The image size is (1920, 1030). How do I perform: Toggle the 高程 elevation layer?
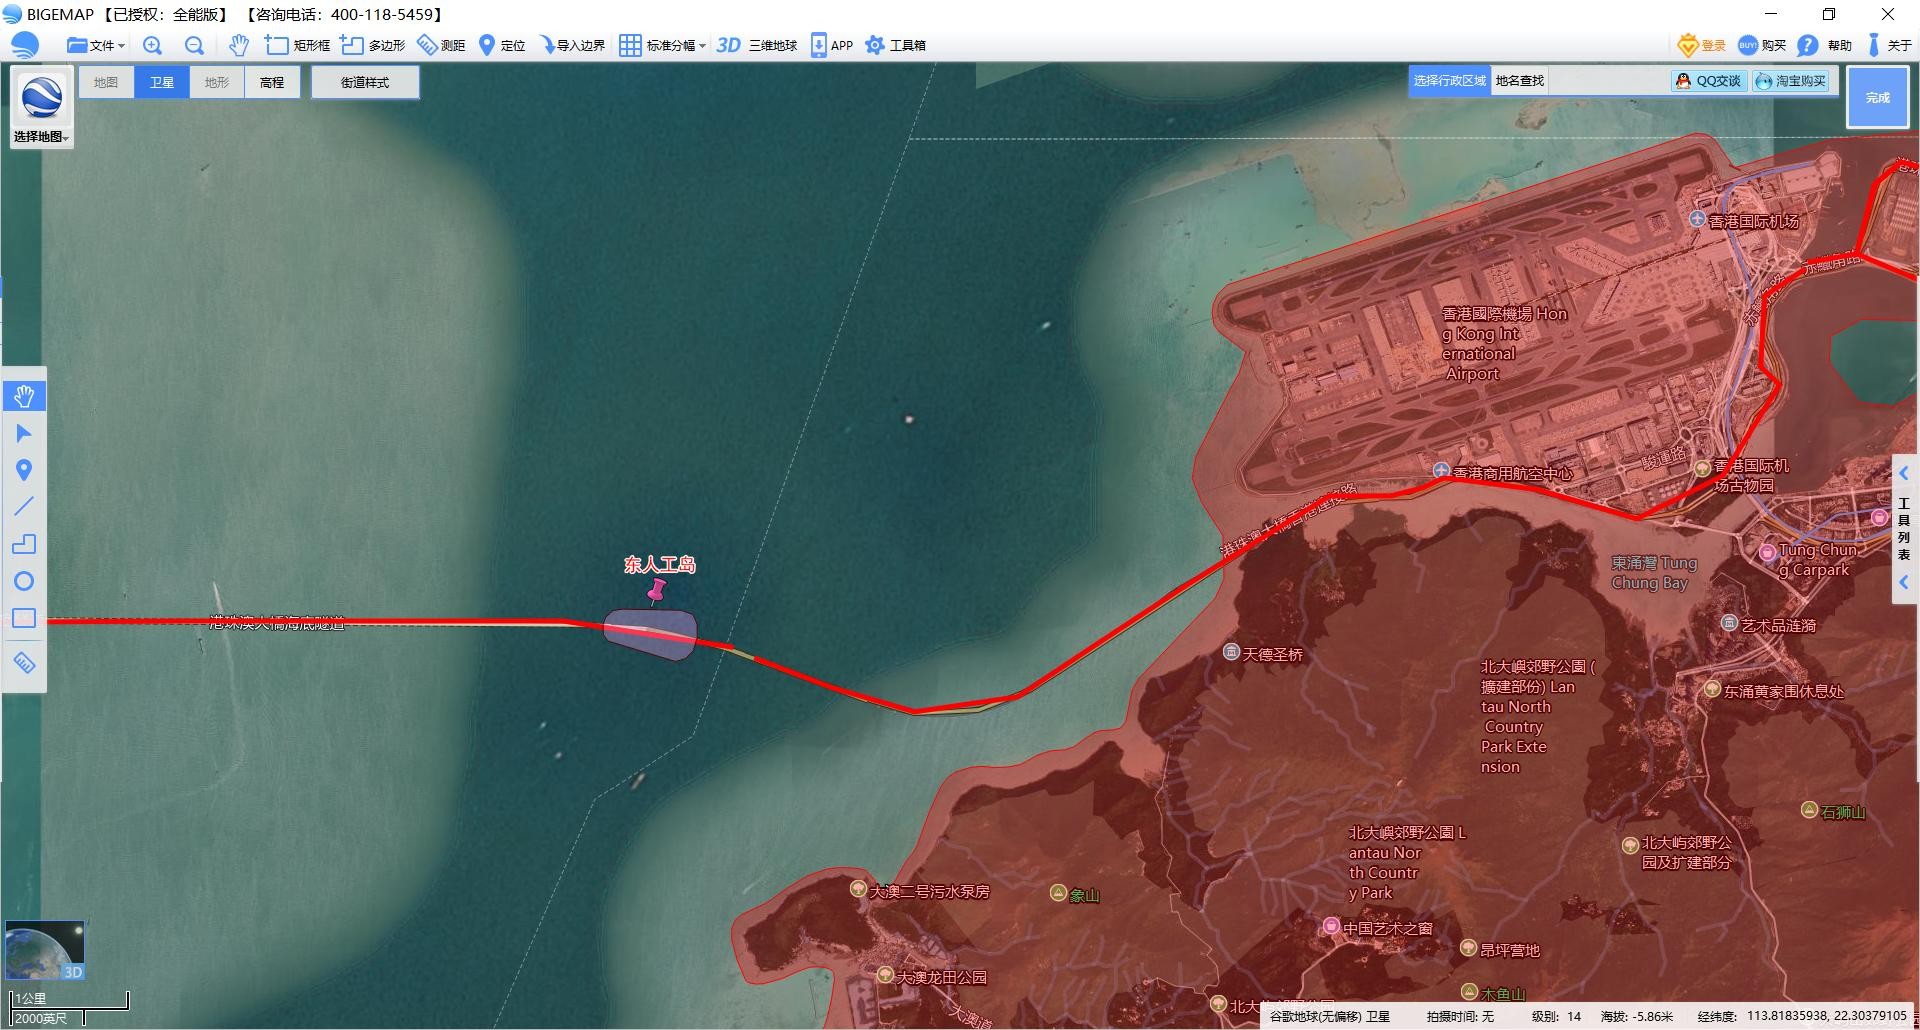click(x=272, y=82)
